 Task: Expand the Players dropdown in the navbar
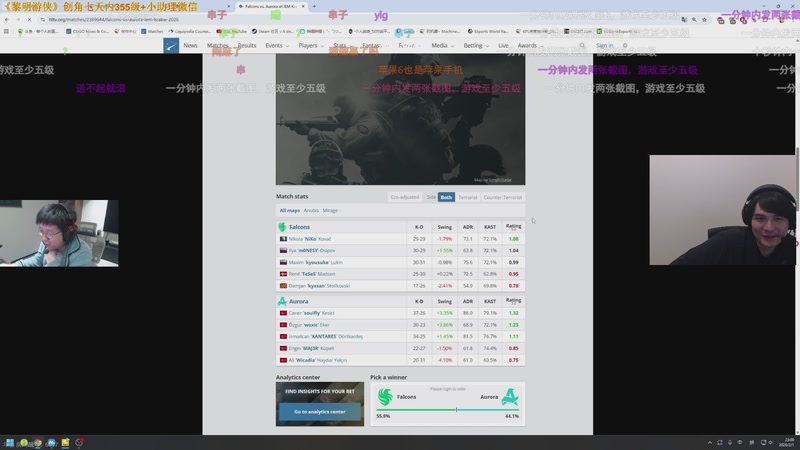pyautogui.click(x=311, y=45)
